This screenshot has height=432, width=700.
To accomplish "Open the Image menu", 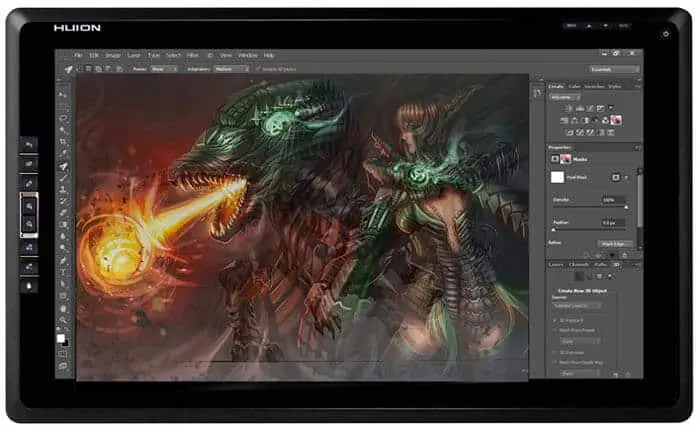I will coord(112,55).
